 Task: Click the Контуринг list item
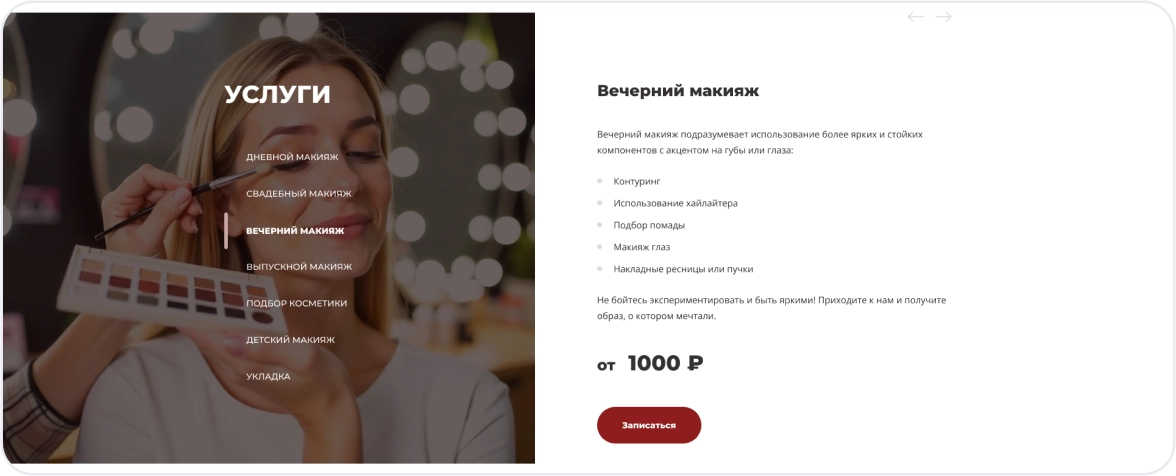637,181
